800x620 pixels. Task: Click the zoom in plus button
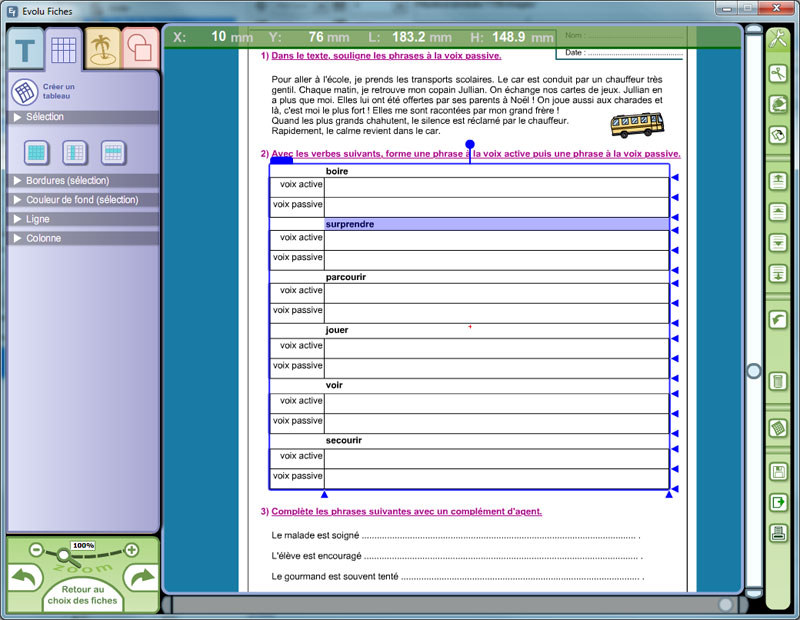click(x=131, y=550)
